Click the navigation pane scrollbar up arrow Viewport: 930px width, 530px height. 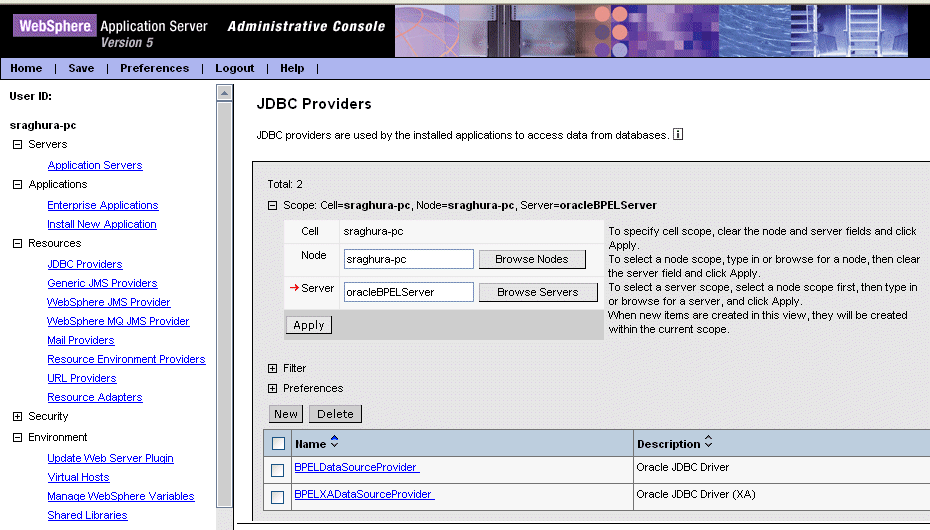[x=224, y=93]
